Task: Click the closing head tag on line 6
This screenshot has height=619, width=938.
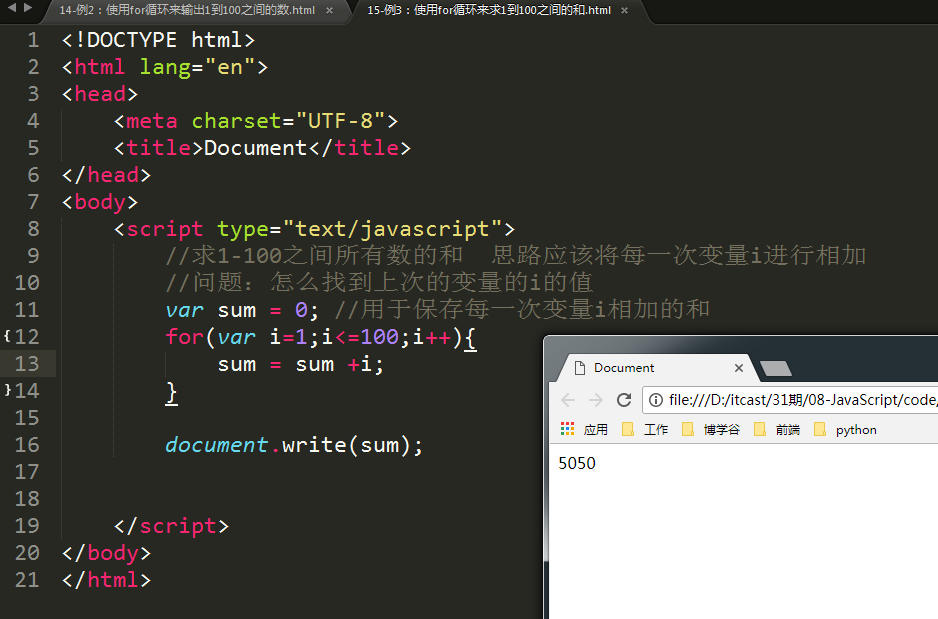Action: point(106,175)
